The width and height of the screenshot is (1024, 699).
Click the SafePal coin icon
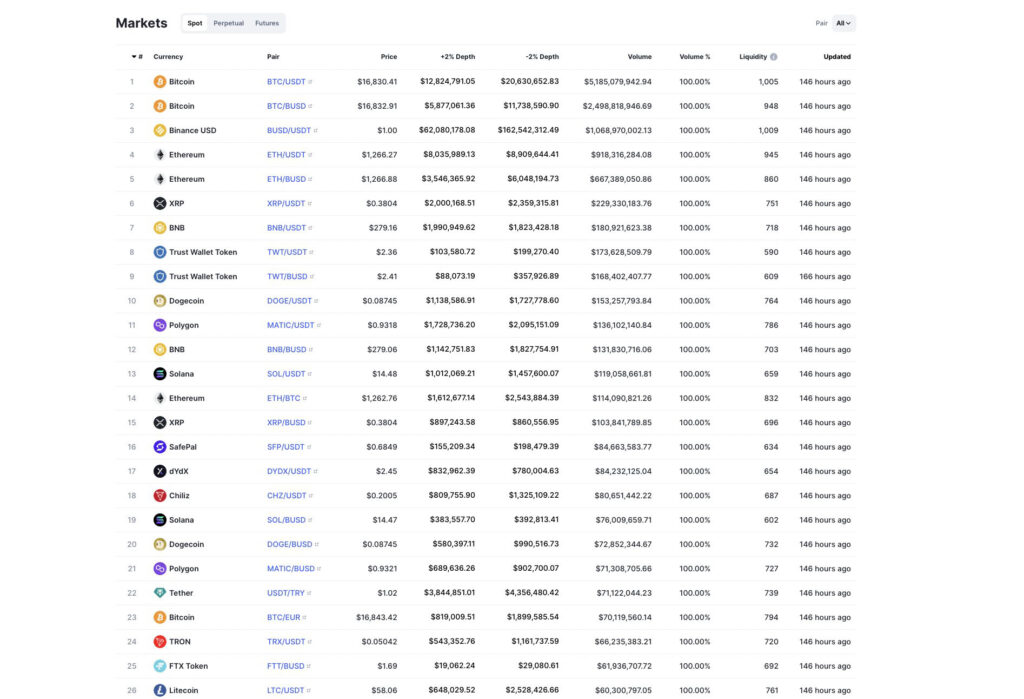(x=159, y=447)
